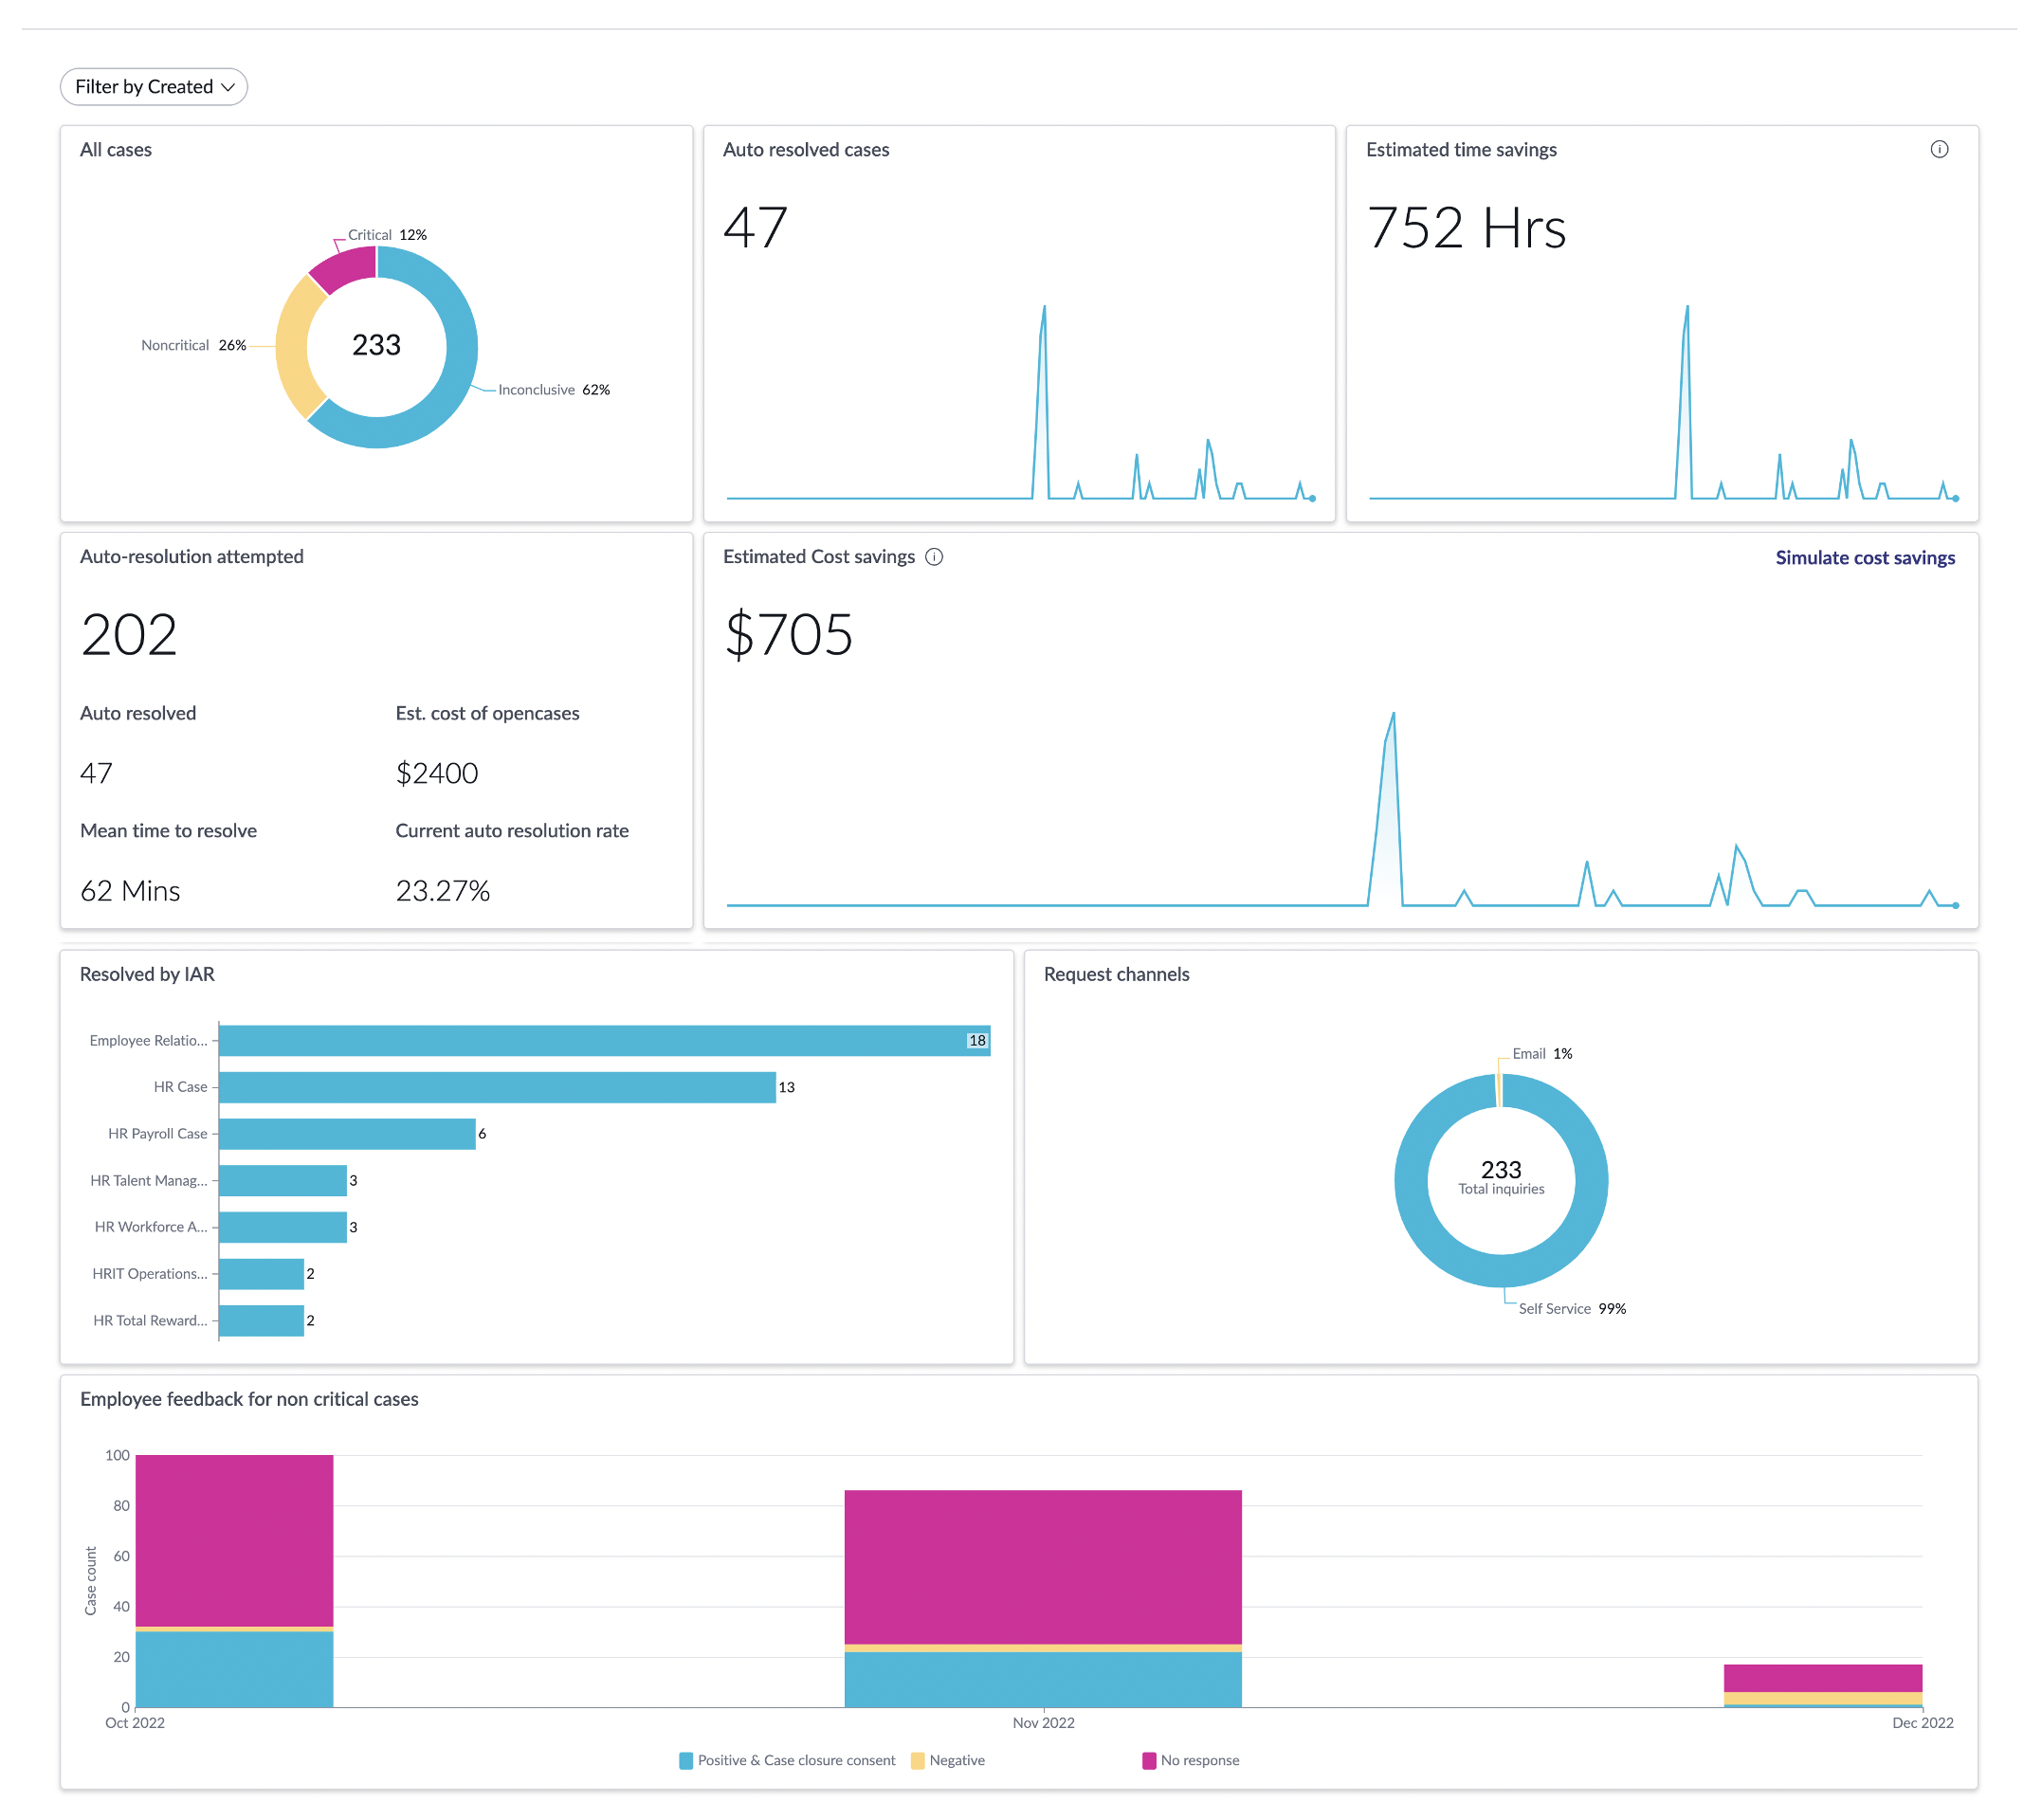Click the 62 Mins mean time value
Screen dimensions: 2042x1820
pyautogui.click(x=130, y=891)
